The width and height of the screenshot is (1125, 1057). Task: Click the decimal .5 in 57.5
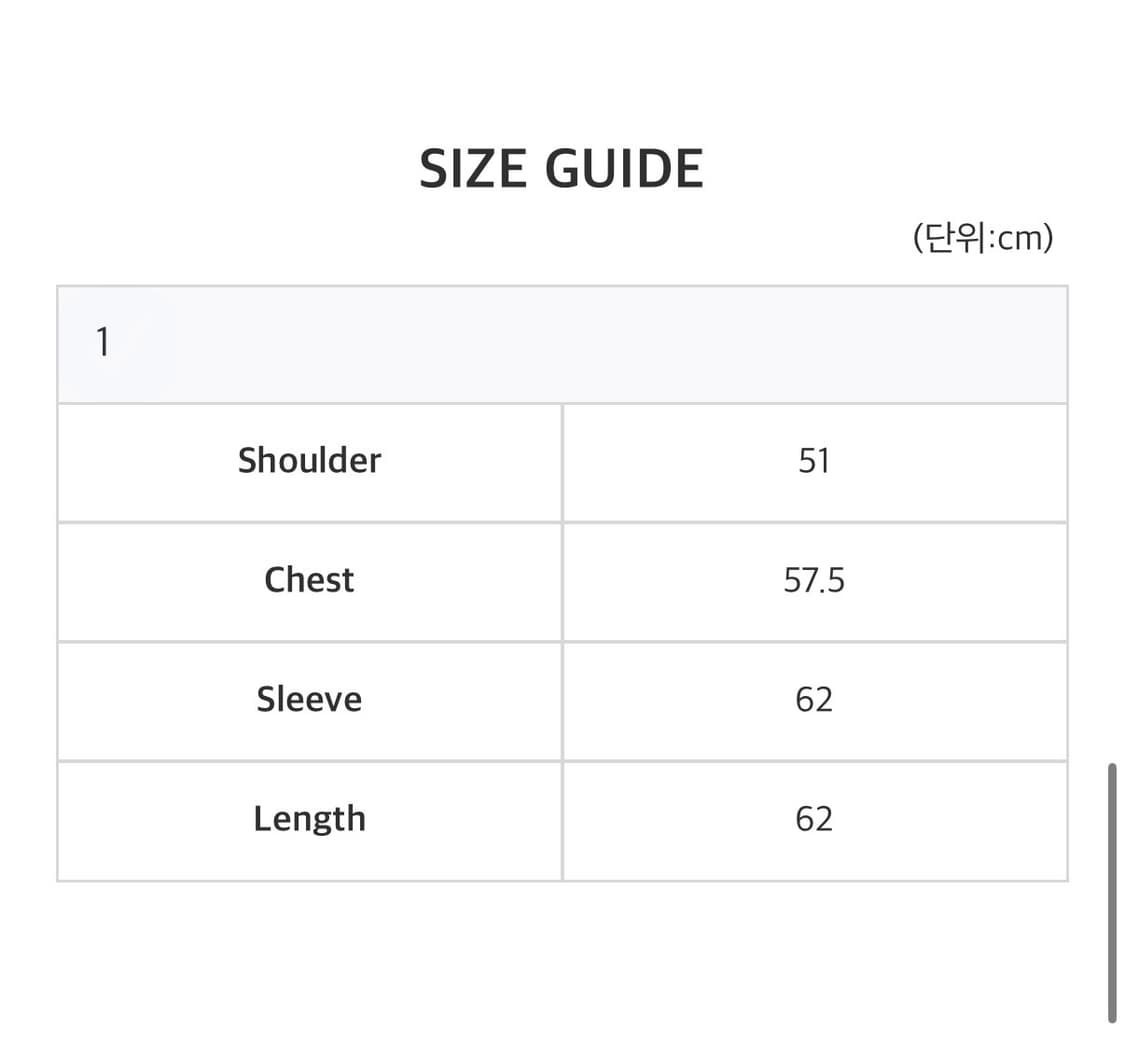point(832,580)
